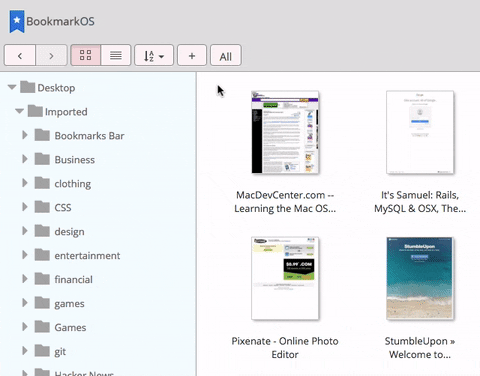Click the capitalized Games folder icon
The width and height of the screenshot is (480, 376).
pyautogui.click(x=42, y=327)
